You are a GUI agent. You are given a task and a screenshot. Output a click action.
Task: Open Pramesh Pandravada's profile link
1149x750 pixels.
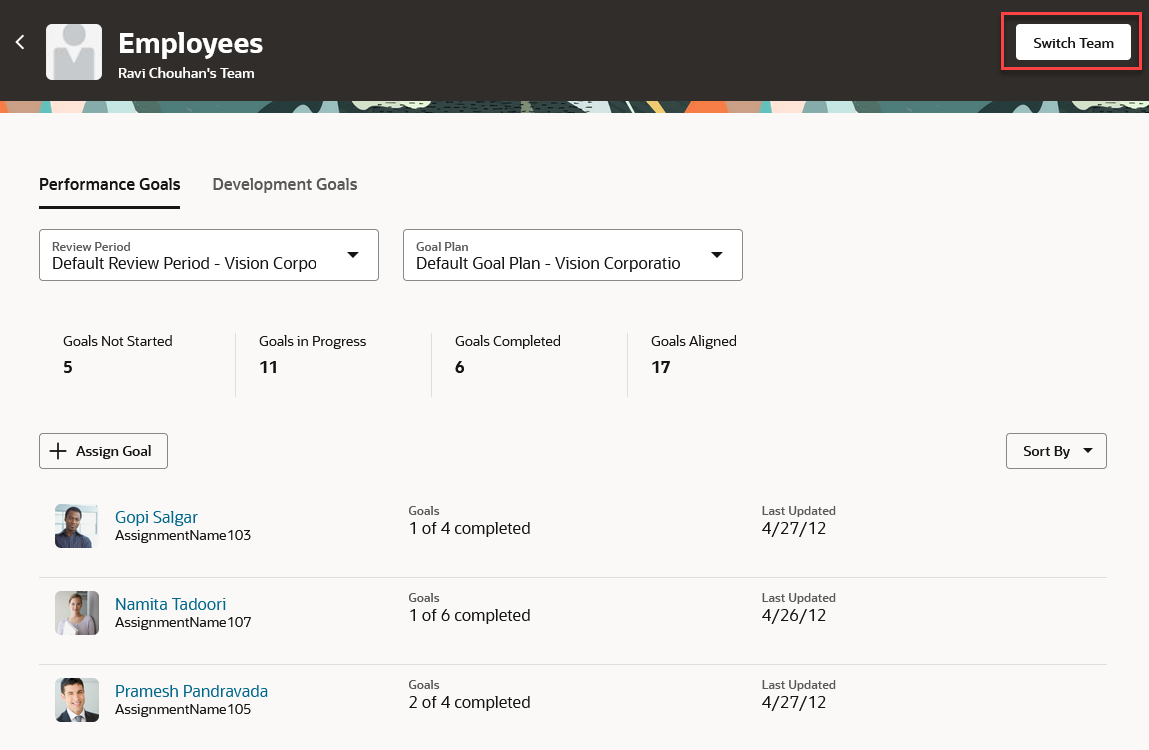click(x=191, y=691)
